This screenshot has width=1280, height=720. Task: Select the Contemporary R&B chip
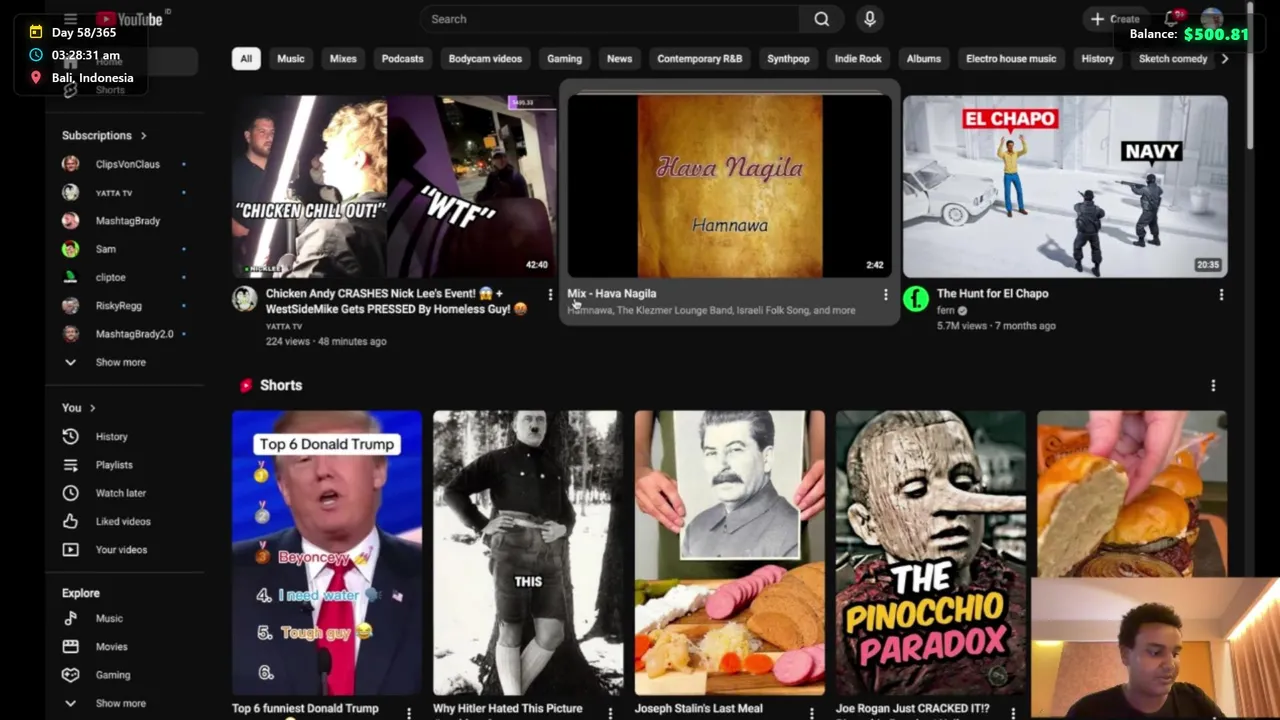[x=699, y=58]
